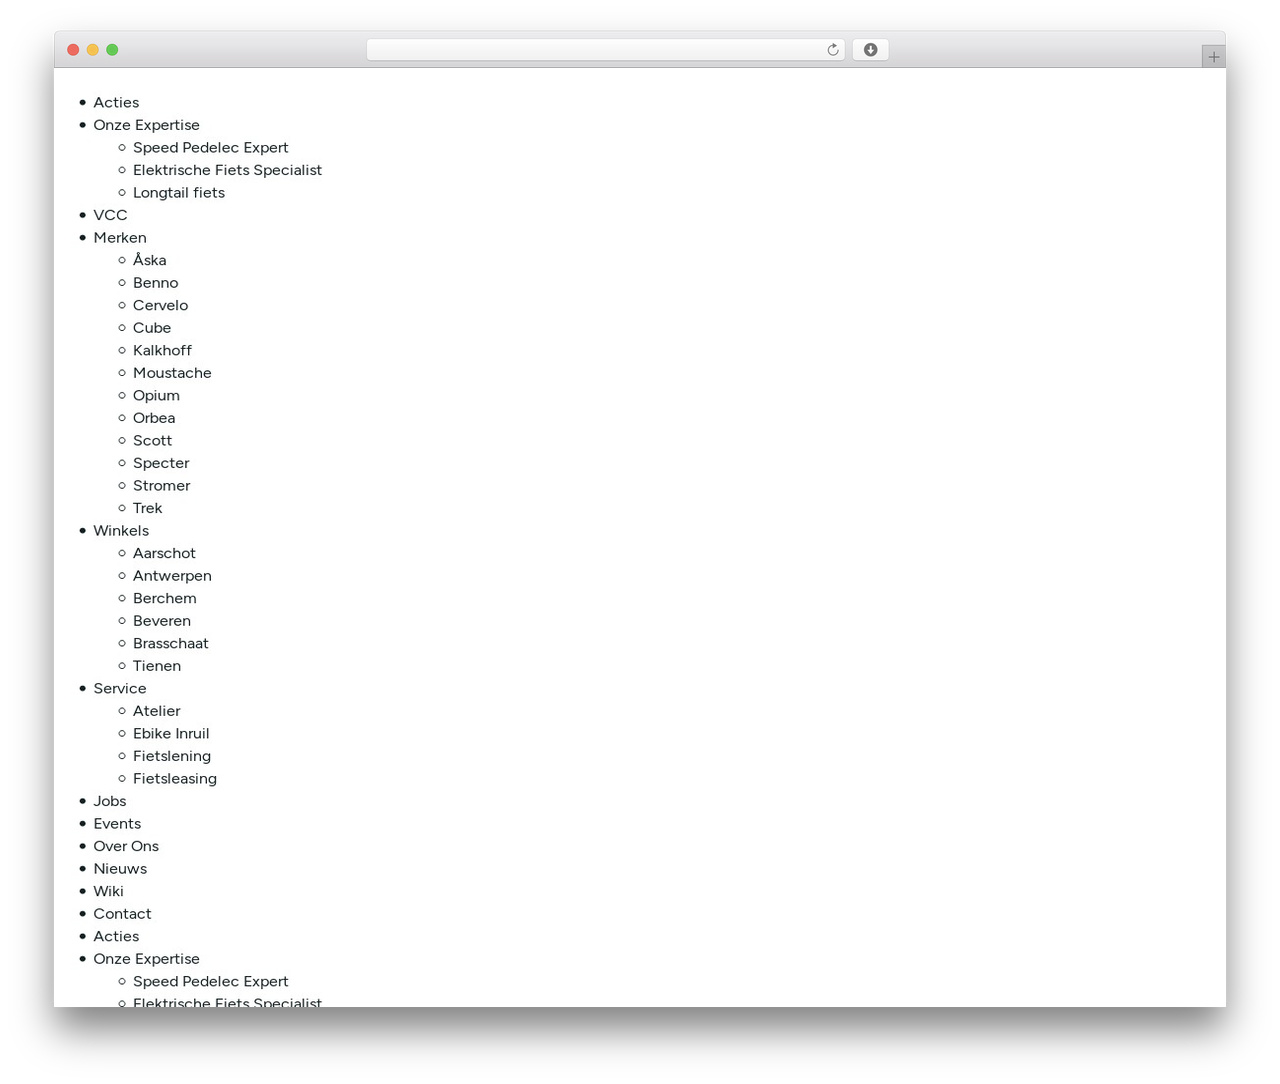Open the Fietsleasing page
This screenshot has width=1280, height=1084.
[175, 778]
